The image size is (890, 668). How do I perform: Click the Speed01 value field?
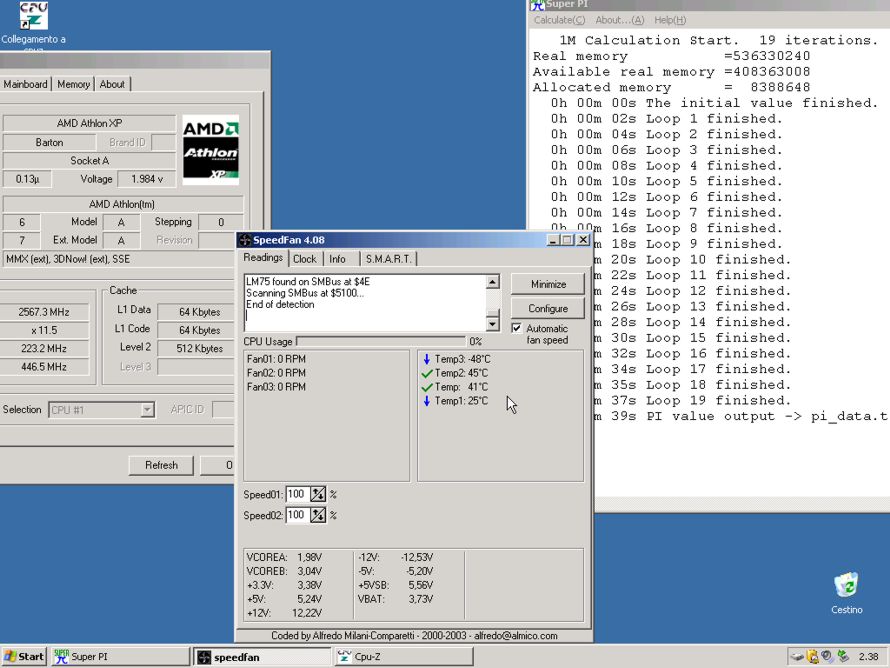(297, 494)
